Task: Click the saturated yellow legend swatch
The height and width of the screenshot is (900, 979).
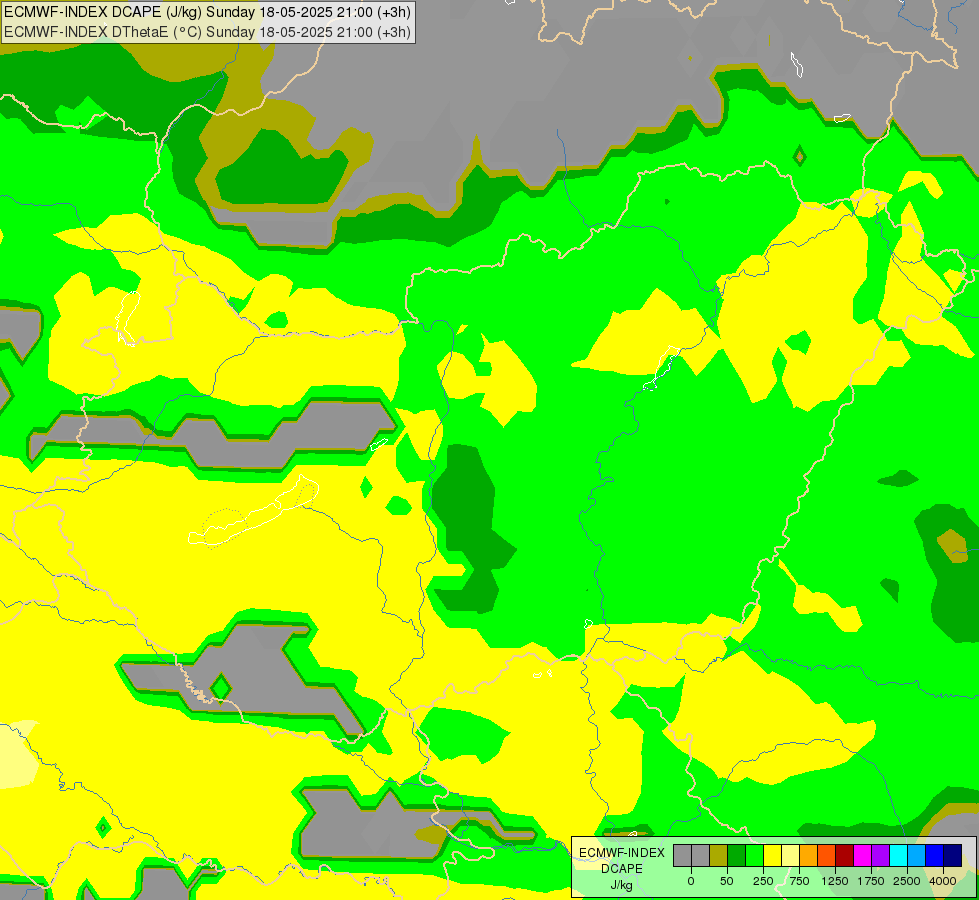Action: (x=772, y=855)
